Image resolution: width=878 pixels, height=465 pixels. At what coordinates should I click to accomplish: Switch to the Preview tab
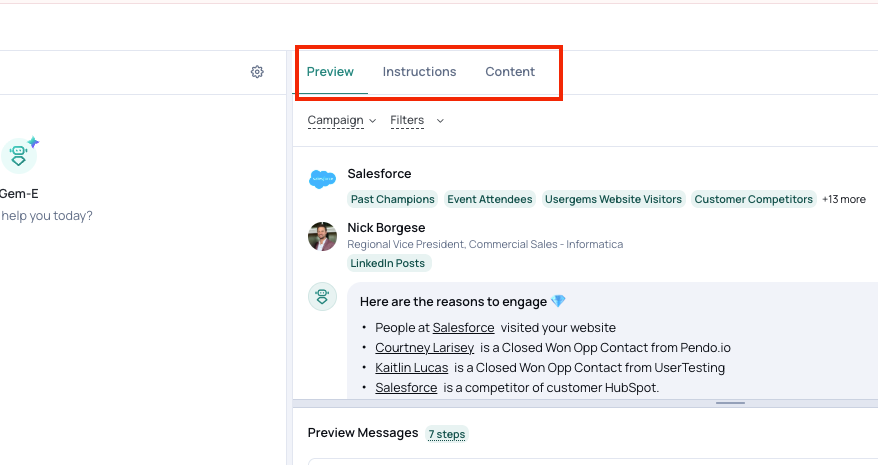330,72
